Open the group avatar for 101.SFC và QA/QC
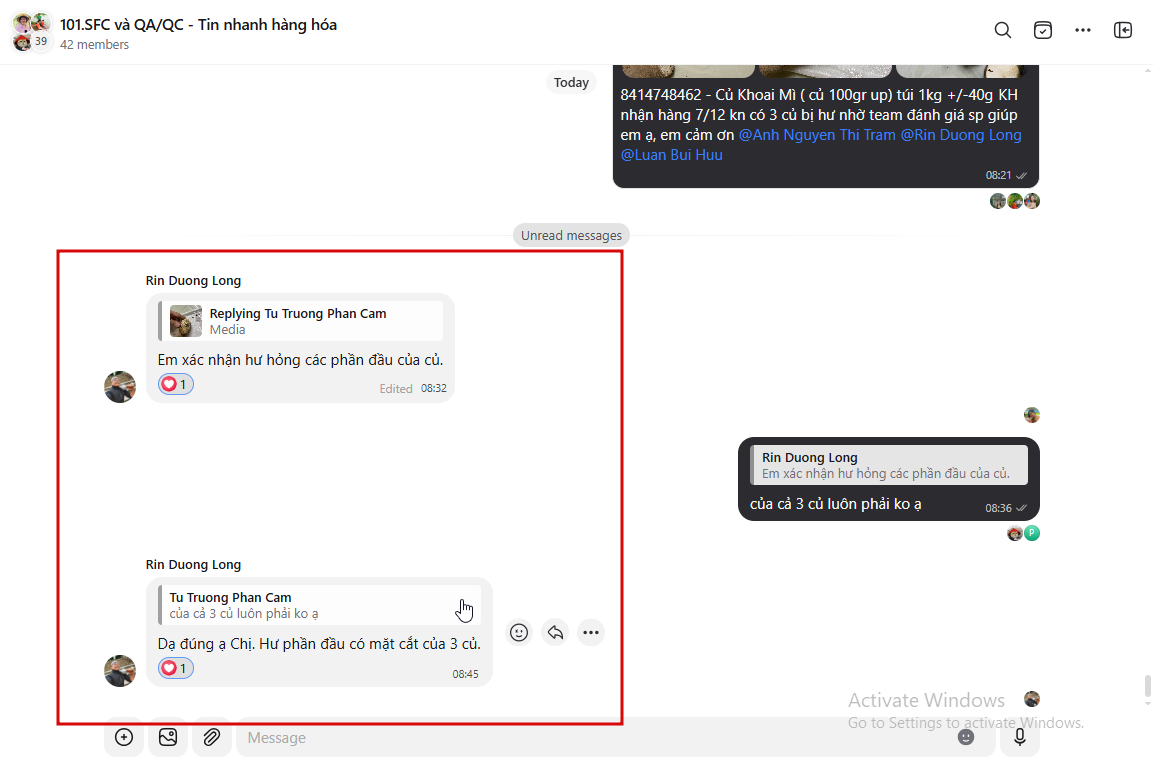 click(x=32, y=32)
